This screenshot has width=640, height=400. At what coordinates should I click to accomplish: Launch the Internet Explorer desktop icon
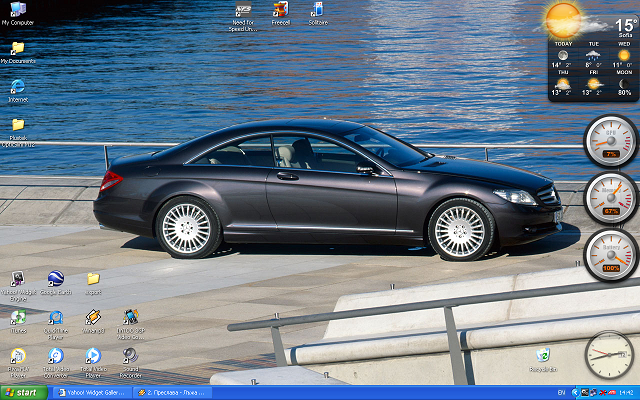[x=17, y=87]
